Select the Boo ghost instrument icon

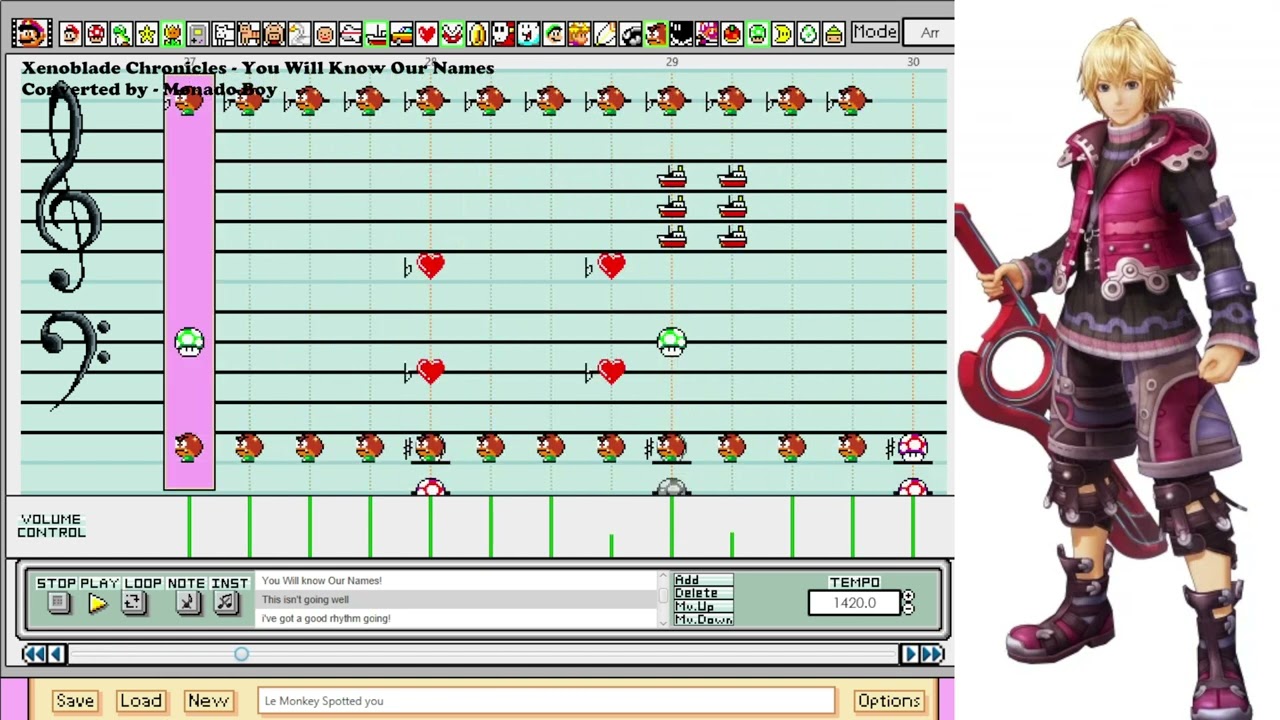coord(529,34)
